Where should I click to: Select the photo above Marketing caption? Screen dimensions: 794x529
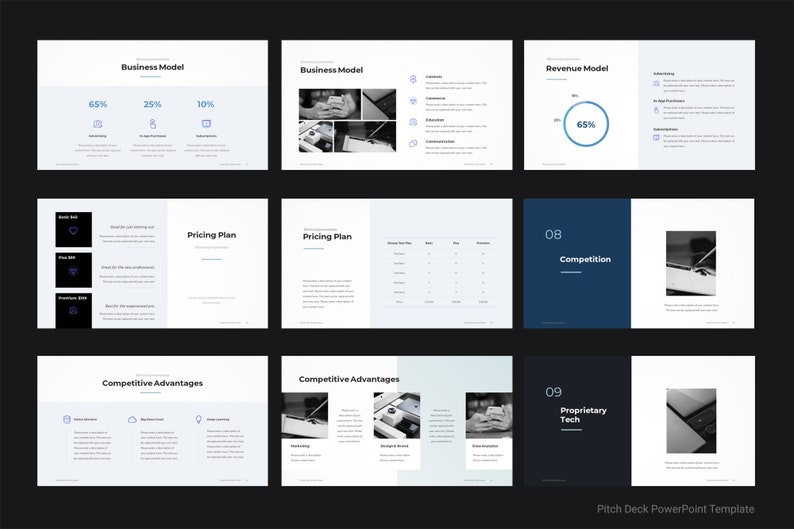click(x=305, y=416)
